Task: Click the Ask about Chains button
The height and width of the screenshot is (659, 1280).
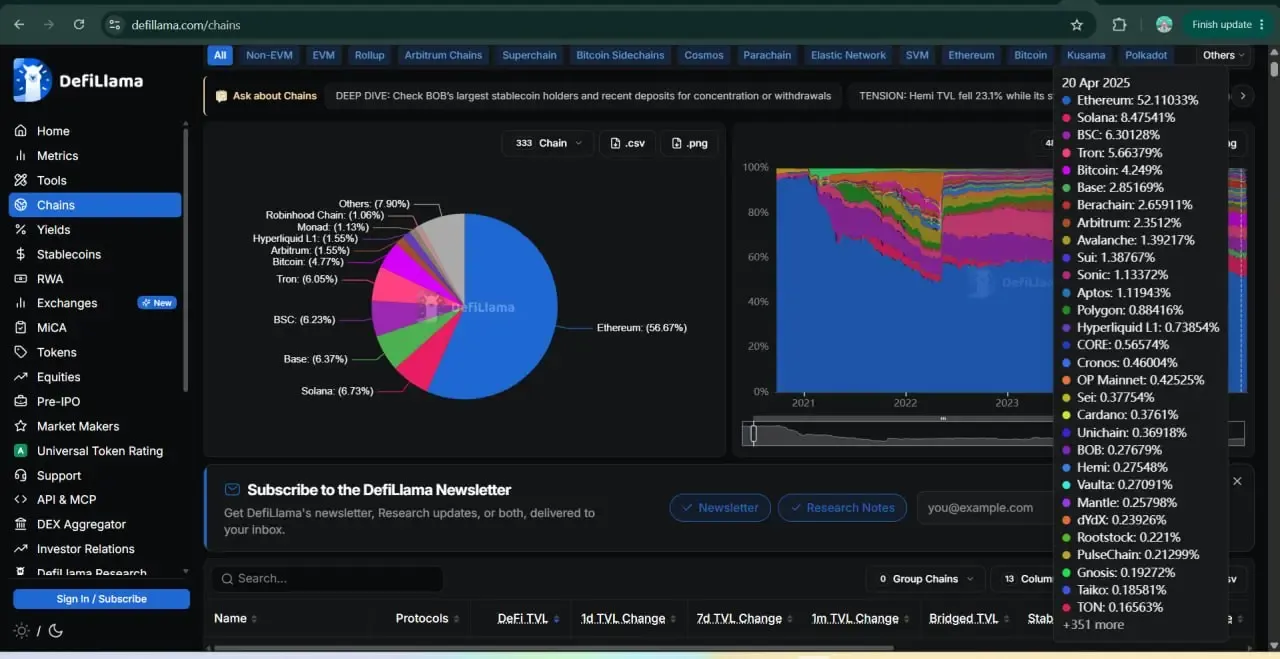Action: [x=266, y=96]
